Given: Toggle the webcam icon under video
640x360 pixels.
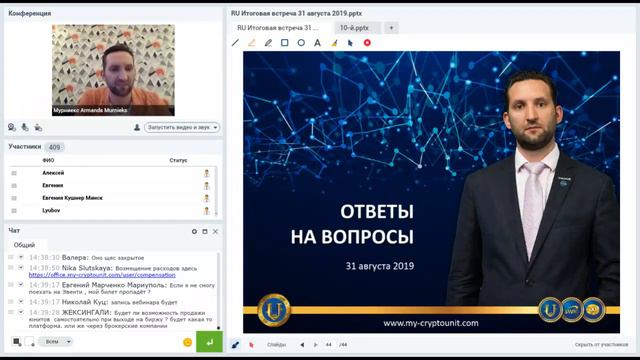Looking at the screenshot, I should tap(12, 127).
